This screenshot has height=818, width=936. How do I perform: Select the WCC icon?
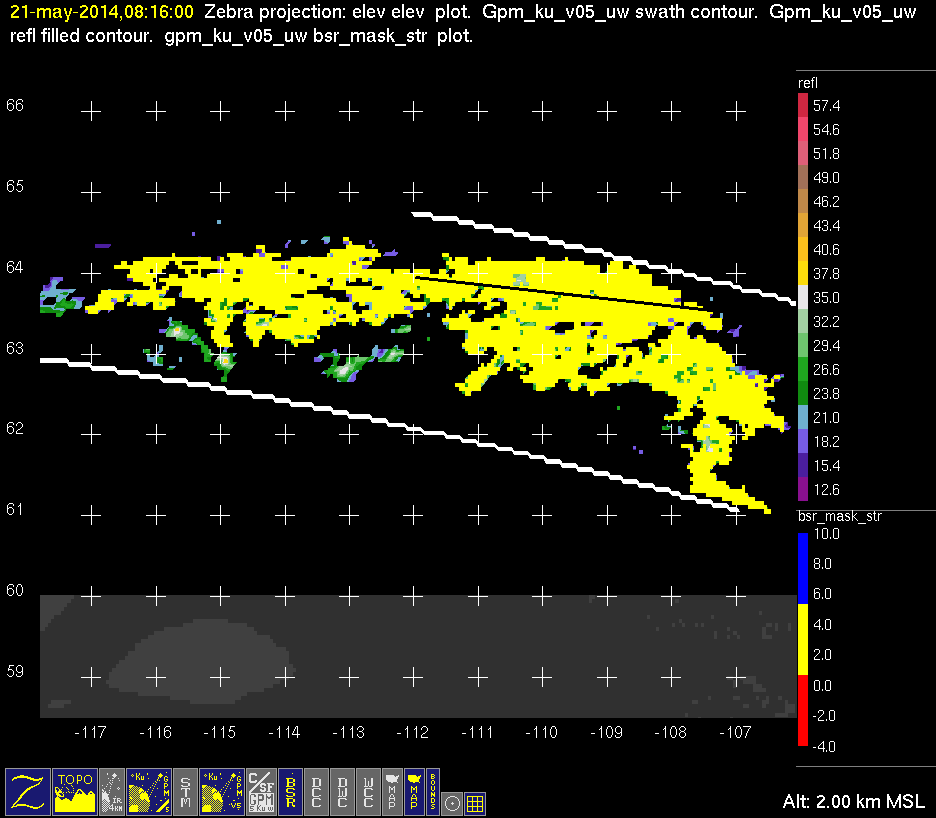368,790
